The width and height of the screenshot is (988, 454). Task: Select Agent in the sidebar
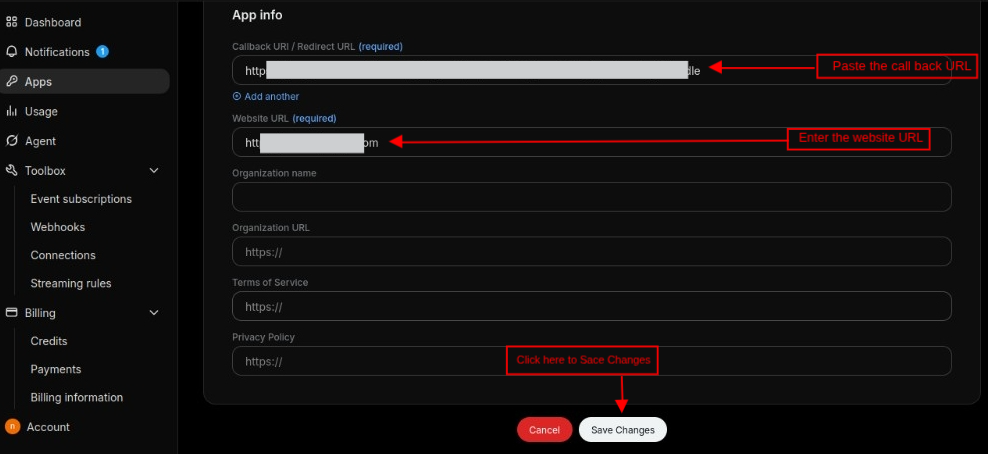(40, 141)
